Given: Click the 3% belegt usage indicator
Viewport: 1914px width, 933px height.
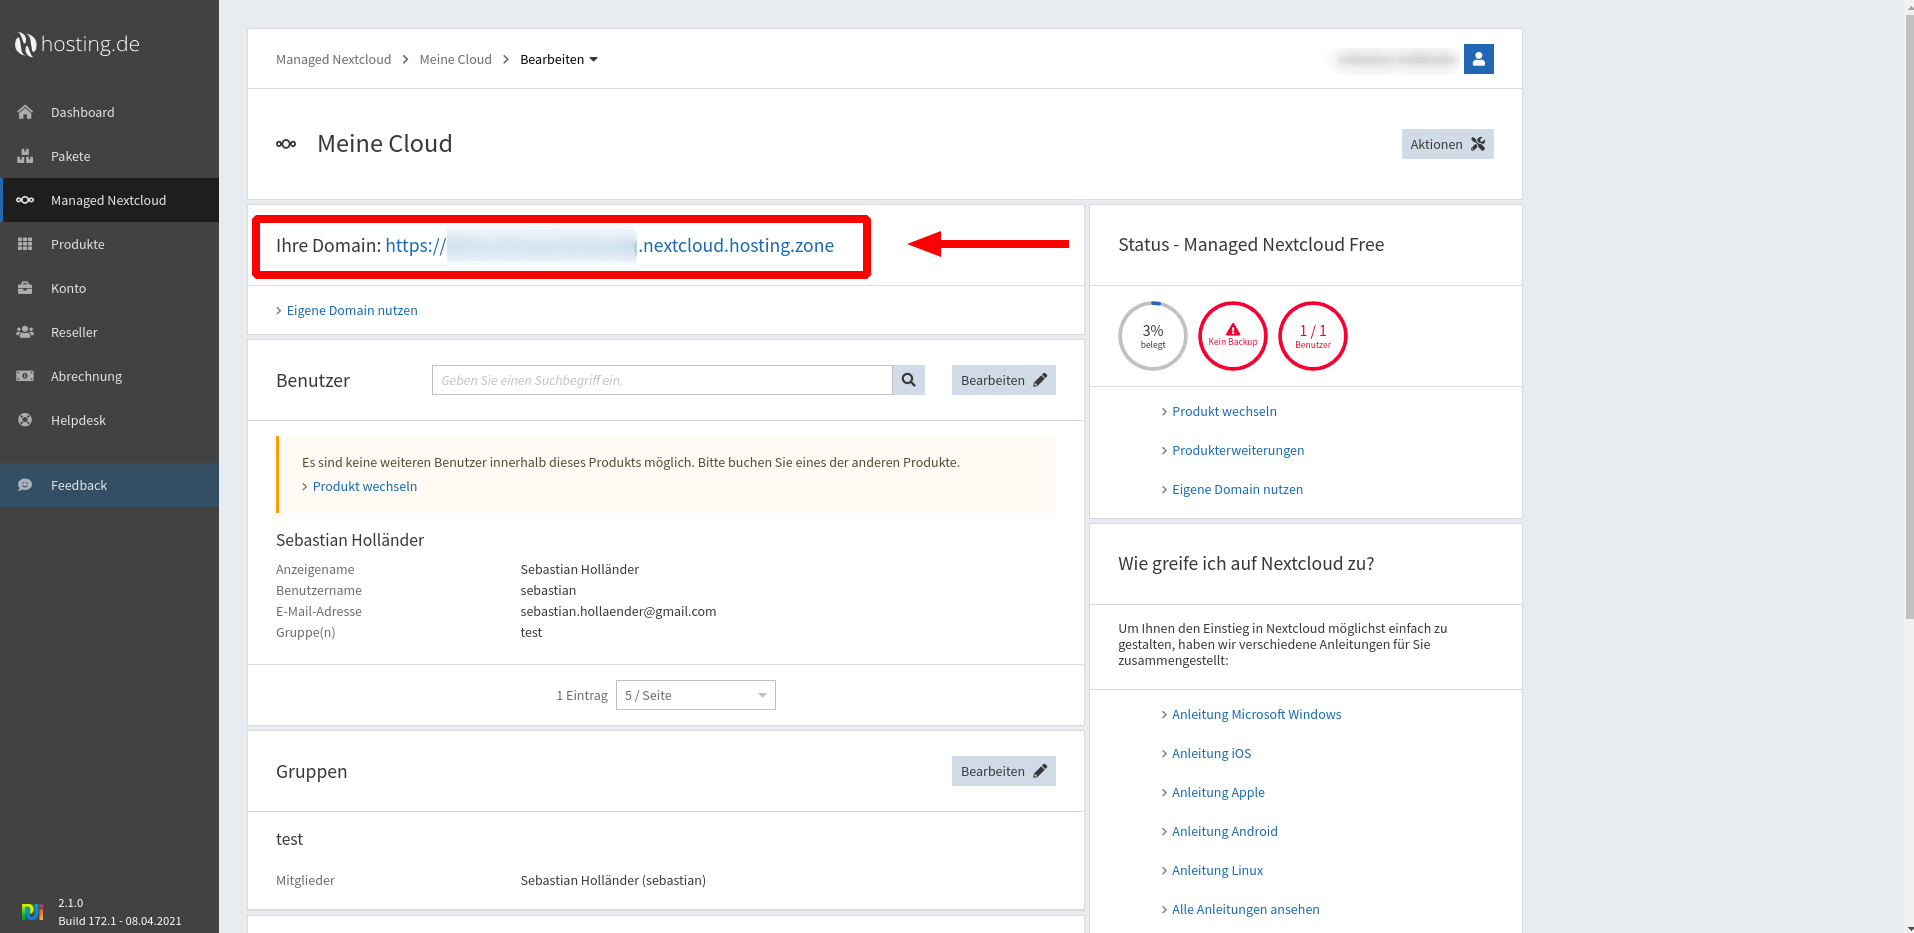Looking at the screenshot, I should point(1152,336).
